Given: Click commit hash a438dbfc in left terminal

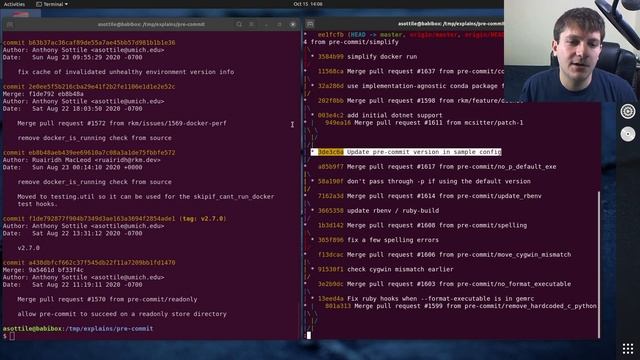Looking at the screenshot, I should (102, 263).
